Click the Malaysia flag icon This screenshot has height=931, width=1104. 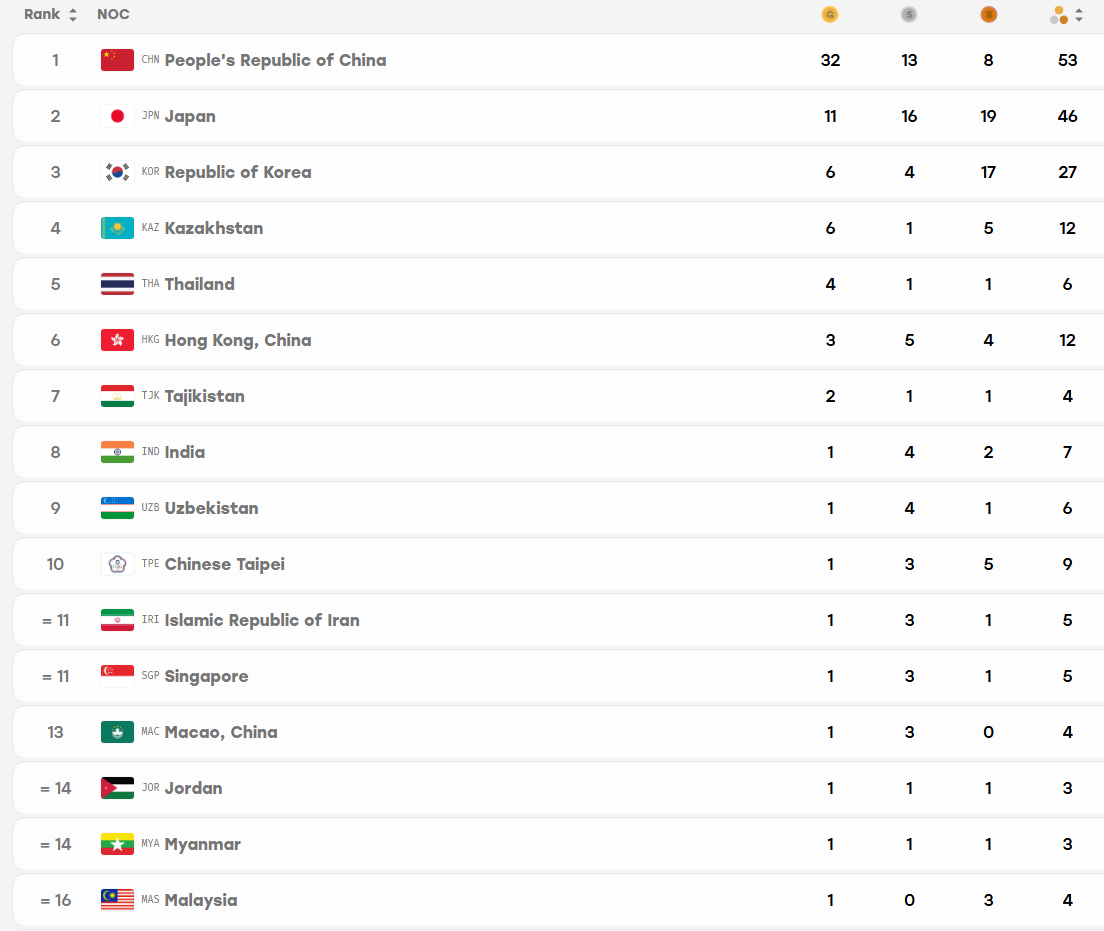[117, 900]
